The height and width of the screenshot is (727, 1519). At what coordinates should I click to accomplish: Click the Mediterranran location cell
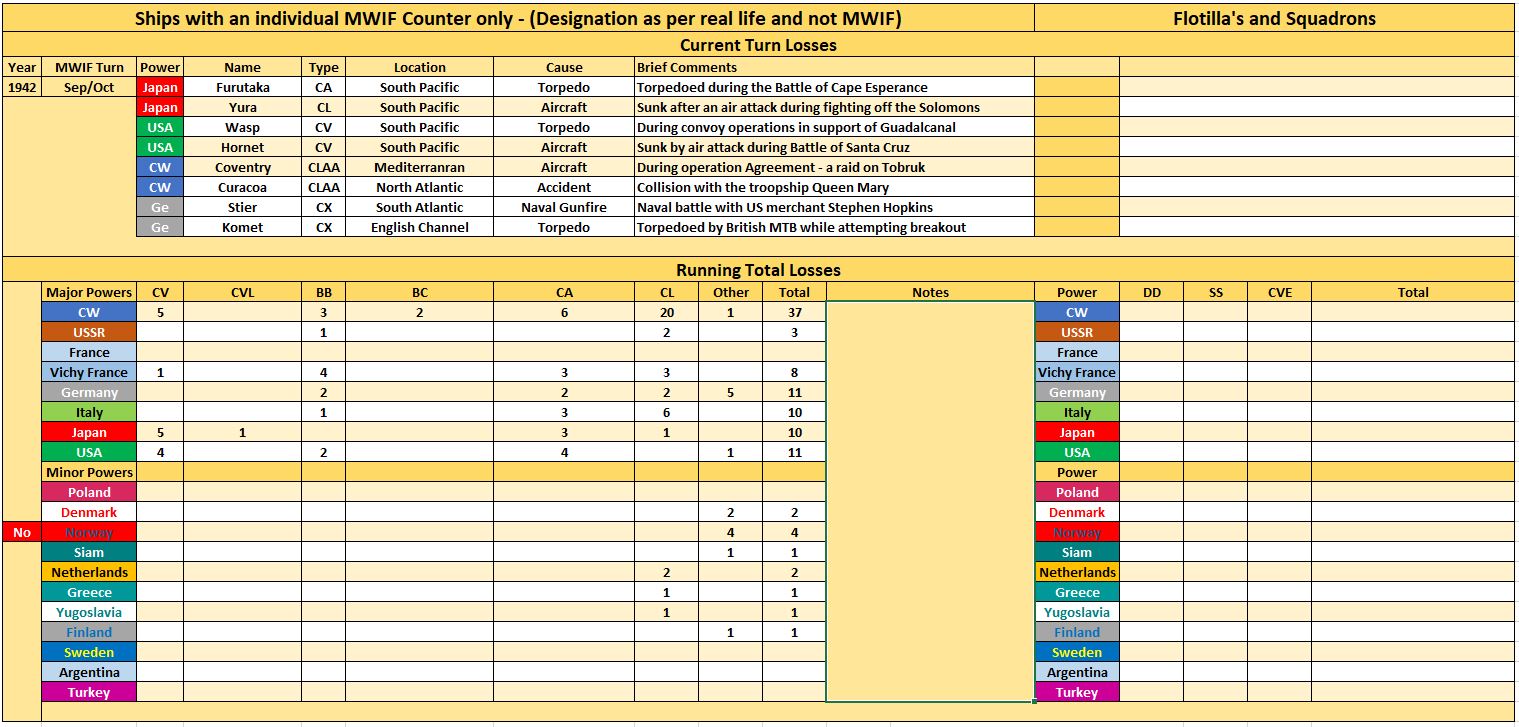[419, 167]
